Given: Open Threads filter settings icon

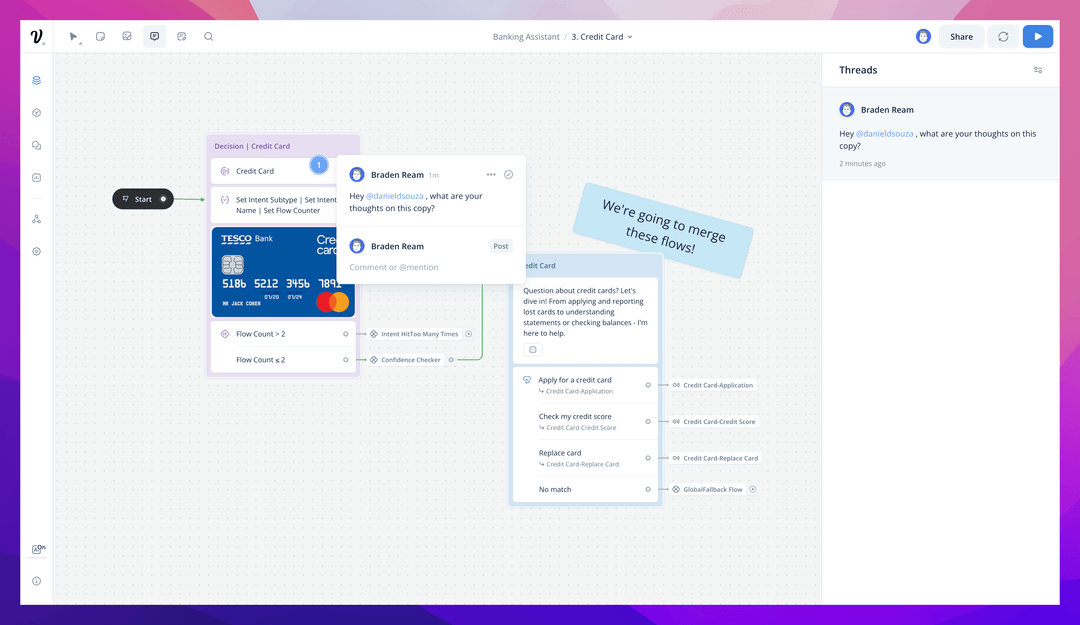Looking at the screenshot, I should click(x=1038, y=70).
